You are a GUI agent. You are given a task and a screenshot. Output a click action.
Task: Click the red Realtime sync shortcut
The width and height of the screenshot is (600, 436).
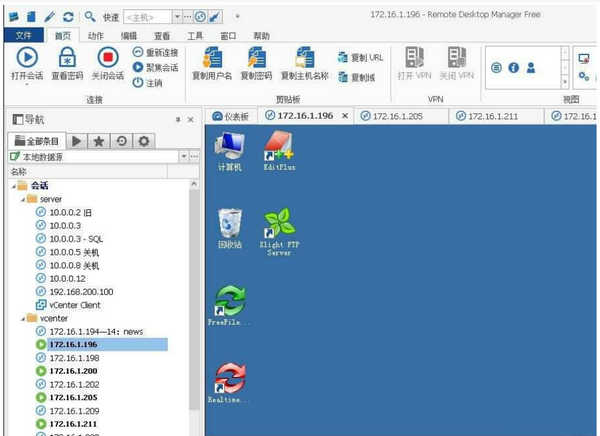tap(229, 383)
